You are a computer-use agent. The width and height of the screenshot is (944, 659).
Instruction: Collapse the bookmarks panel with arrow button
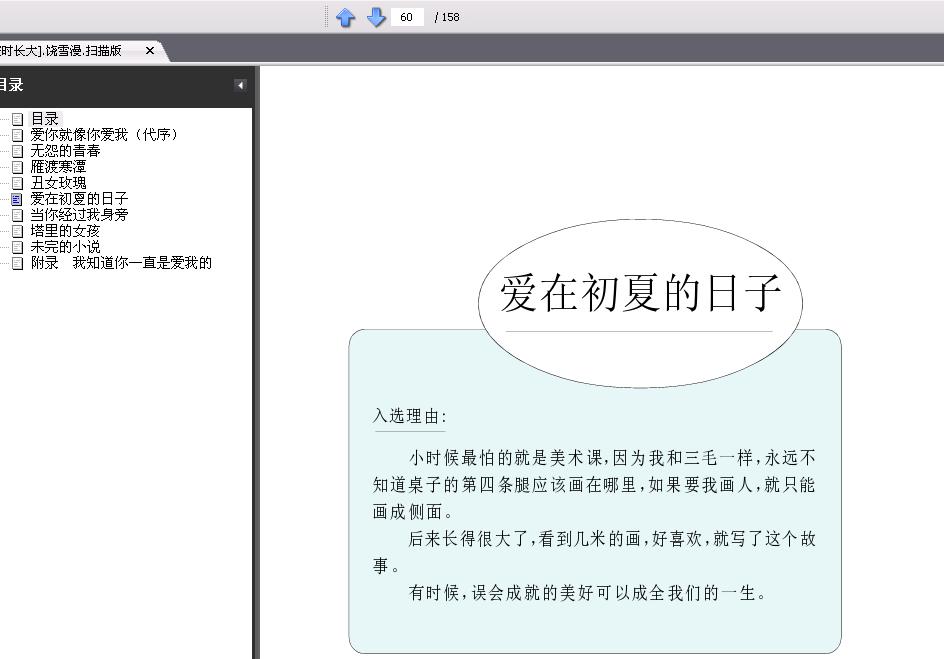pos(240,85)
